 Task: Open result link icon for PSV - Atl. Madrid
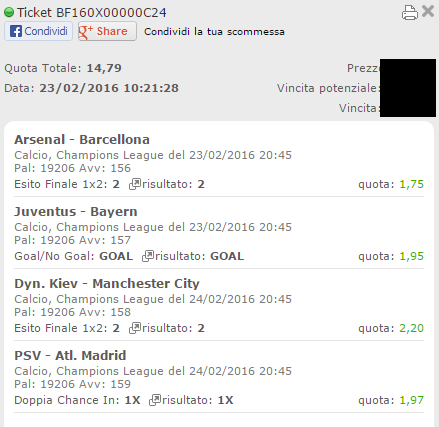155,400
